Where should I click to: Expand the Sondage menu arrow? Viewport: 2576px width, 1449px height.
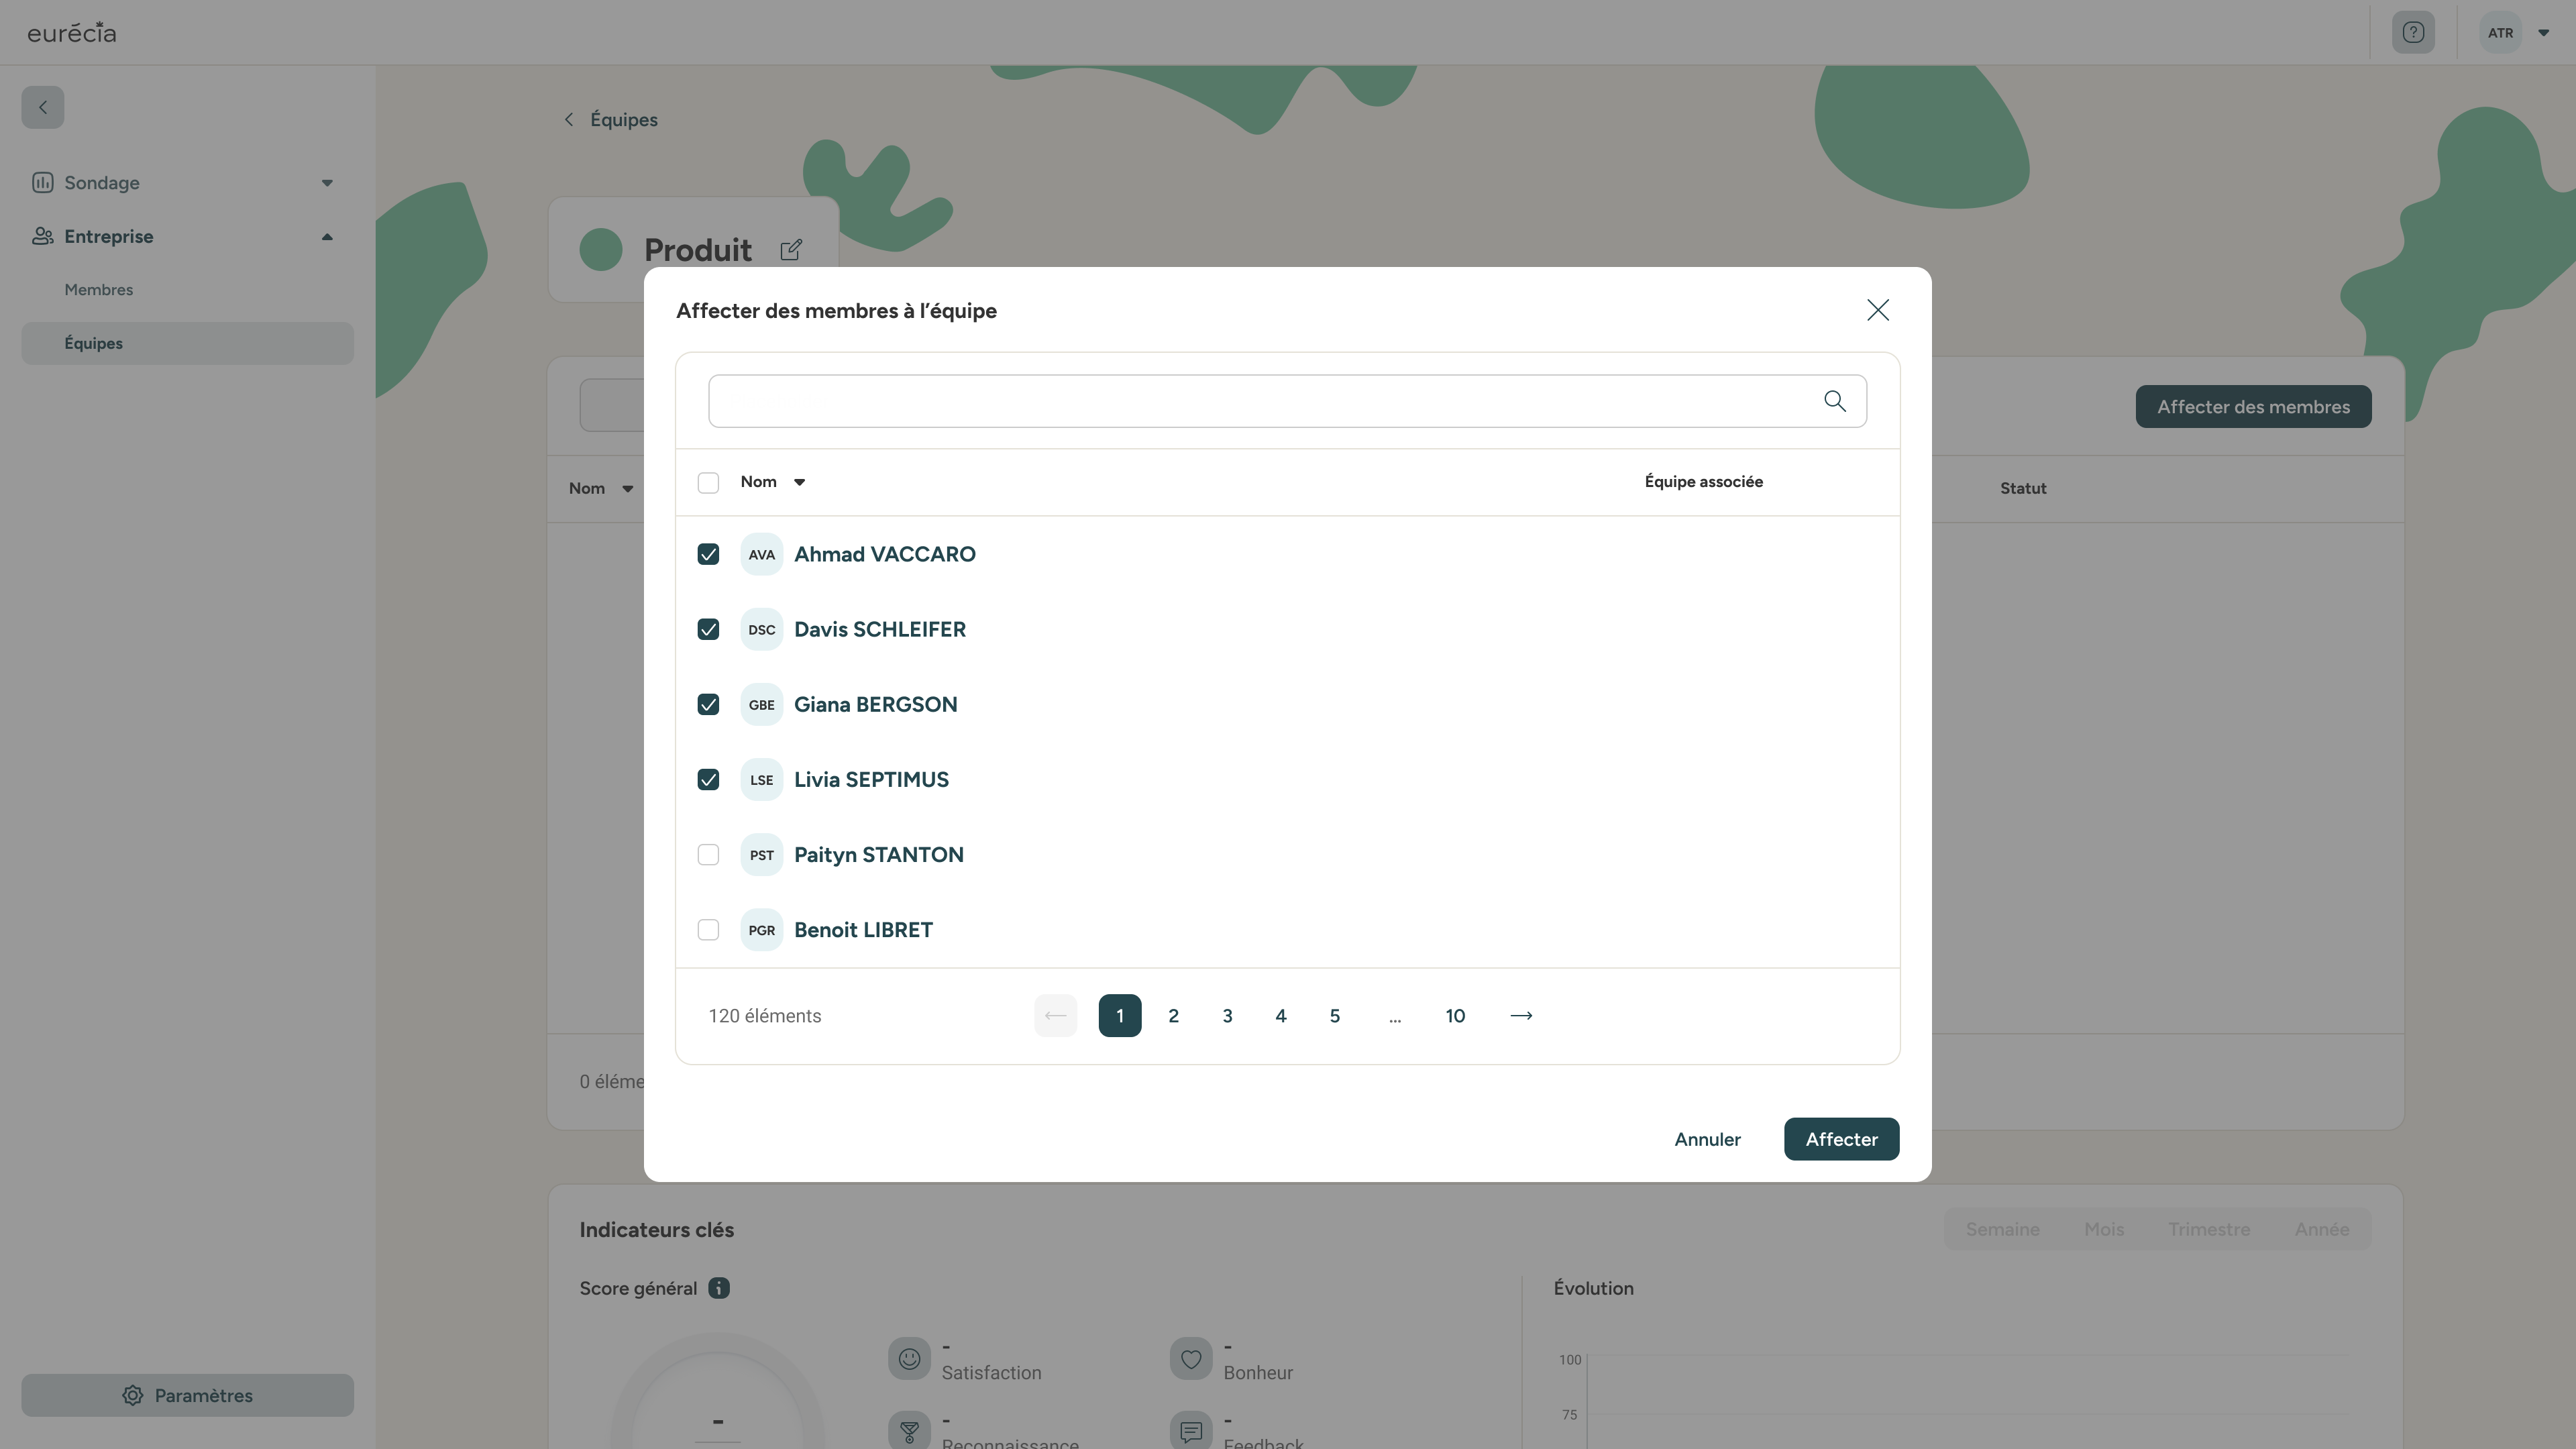coord(327,183)
